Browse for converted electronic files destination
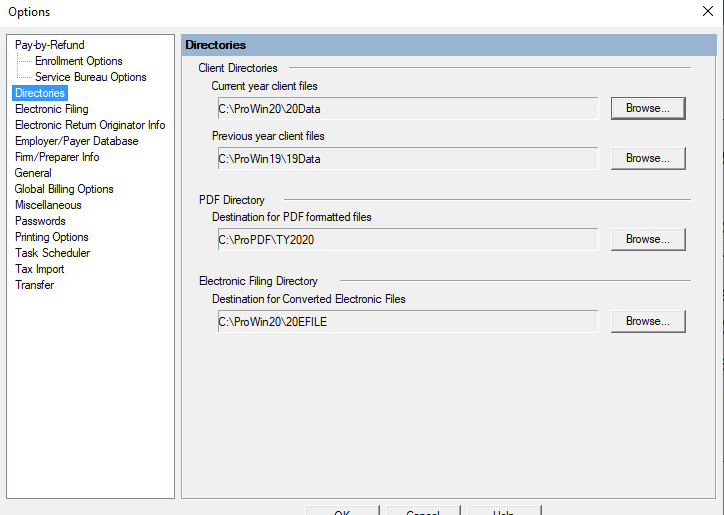Image resolution: width=724 pixels, height=515 pixels. pyautogui.click(x=648, y=321)
